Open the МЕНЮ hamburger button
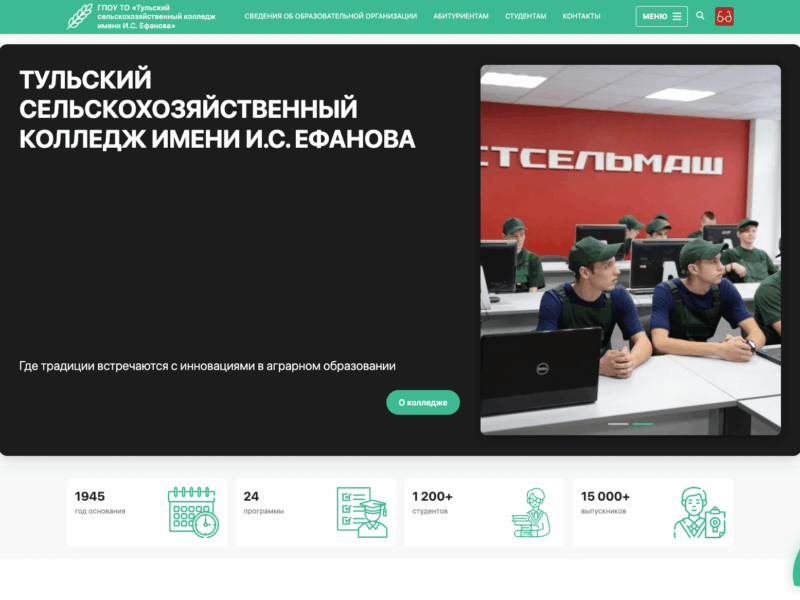Screen dimensions: 800x600 (x=661, y=16)
